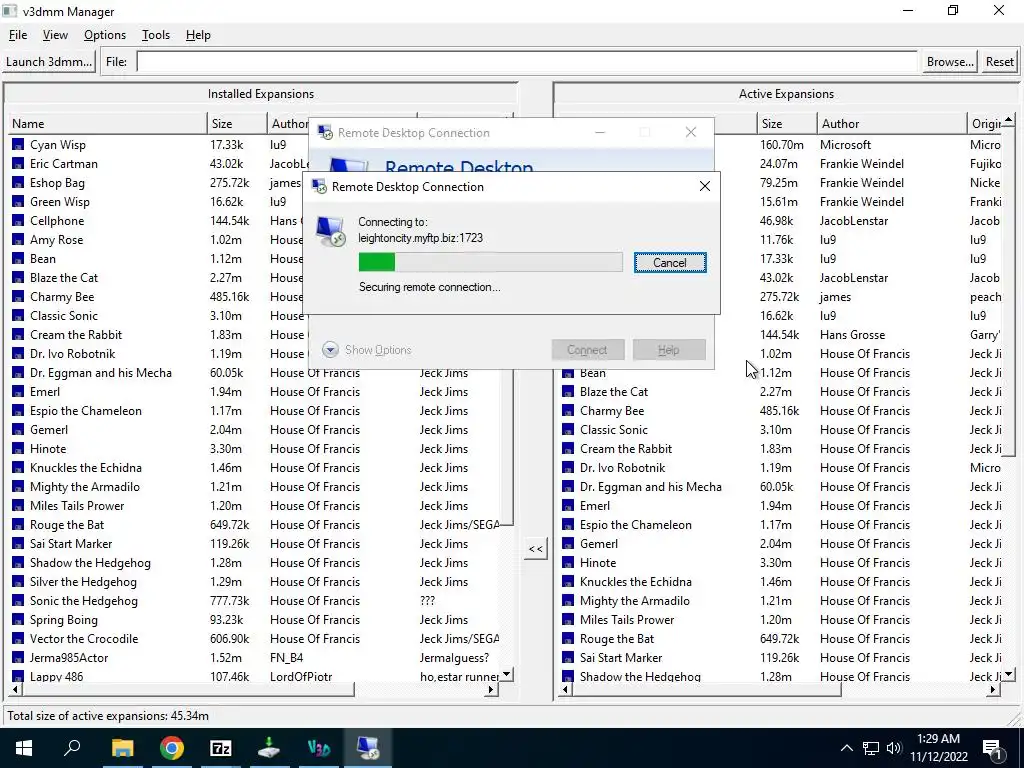1024x768 pixels.
Task: Click the Jerma985Actor row icon
Action: [x=18, y=658]
